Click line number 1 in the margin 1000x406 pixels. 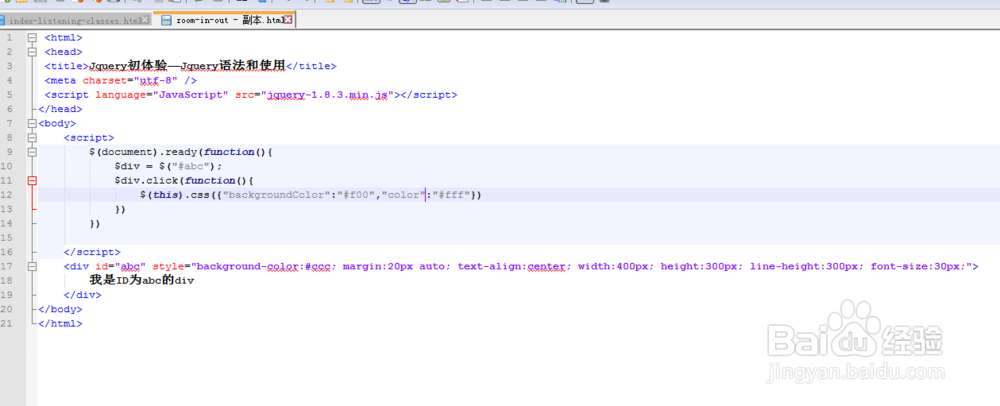point(9,38)
